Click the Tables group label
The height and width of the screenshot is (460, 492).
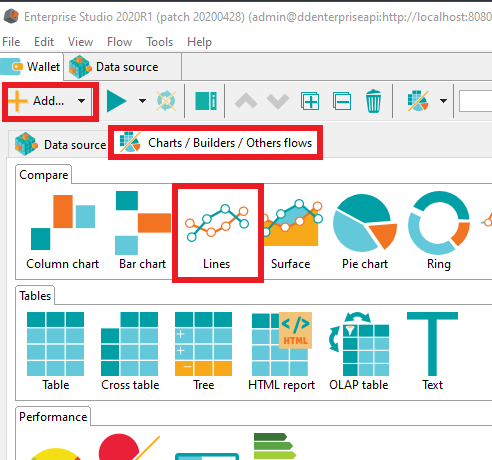tap(35, 296)
